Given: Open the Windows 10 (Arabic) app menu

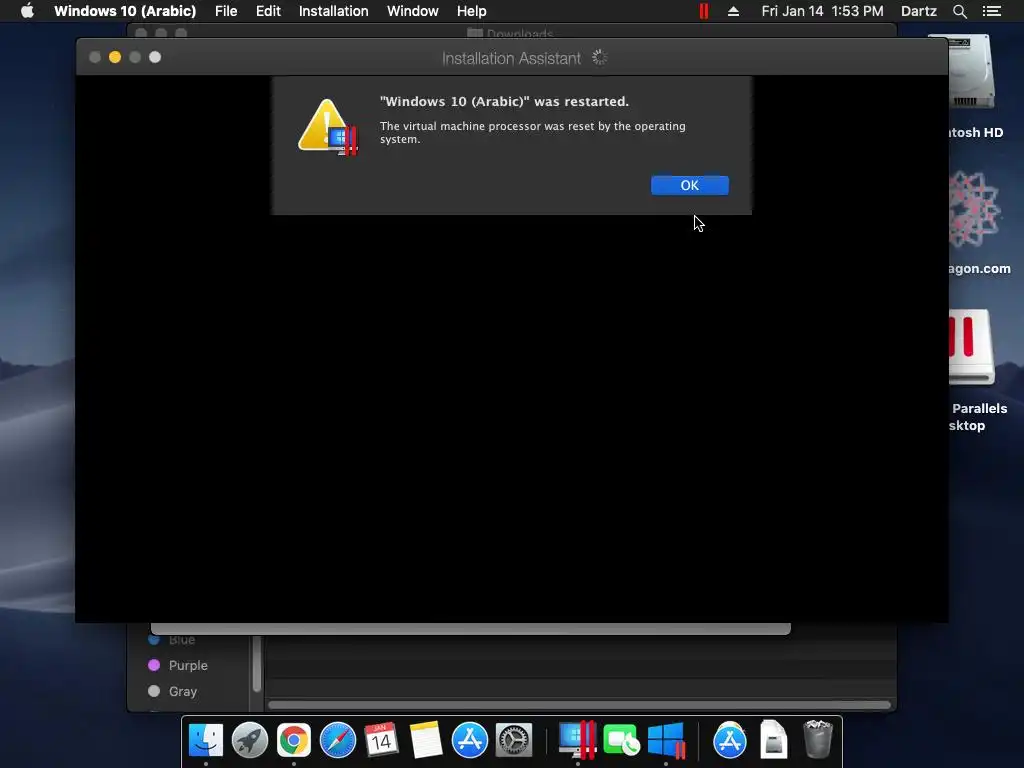Looking at the screenshot, I should (125, 11).
